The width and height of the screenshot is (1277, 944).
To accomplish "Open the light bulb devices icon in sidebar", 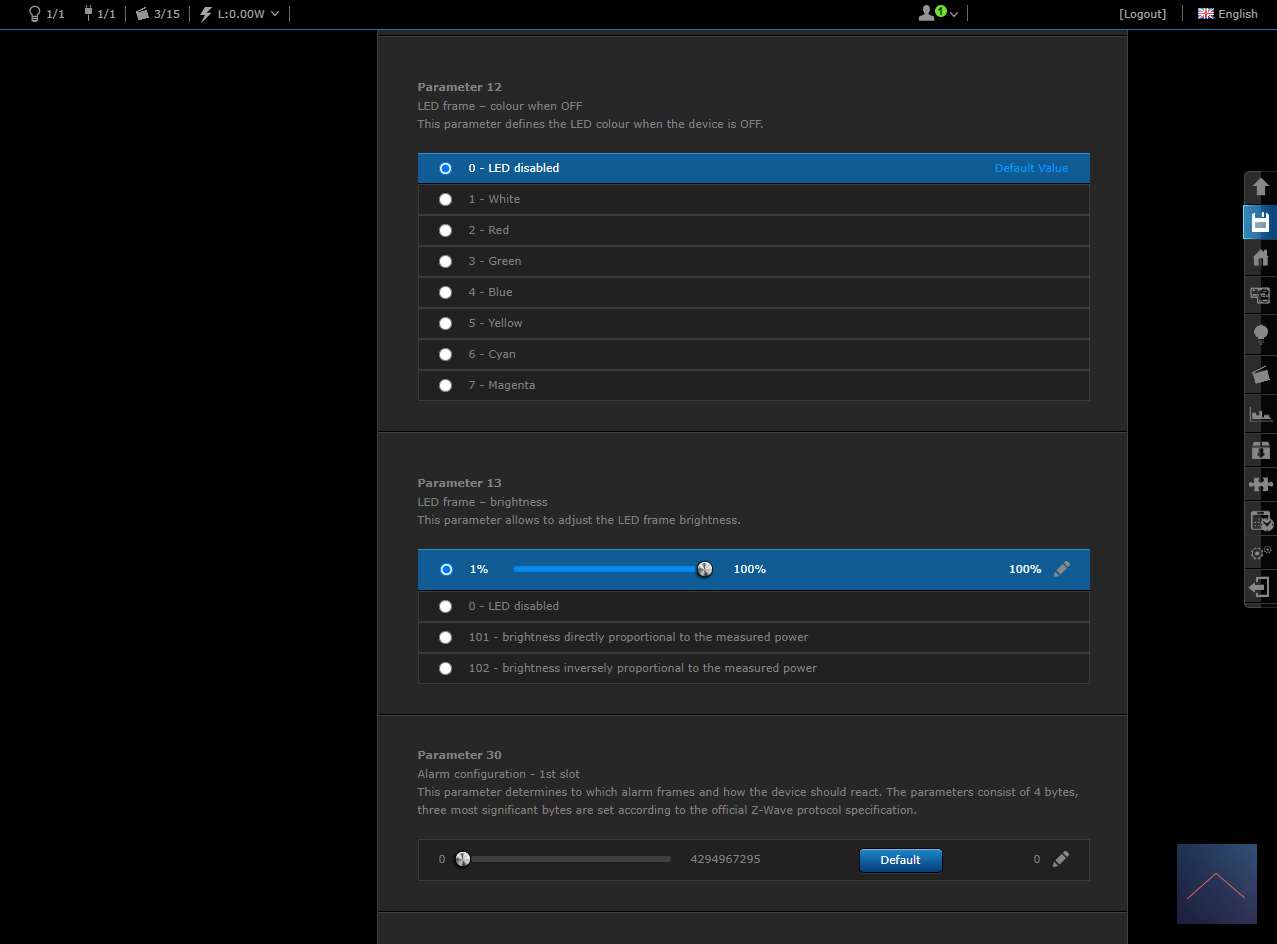I will click(x=1260, y=333).
